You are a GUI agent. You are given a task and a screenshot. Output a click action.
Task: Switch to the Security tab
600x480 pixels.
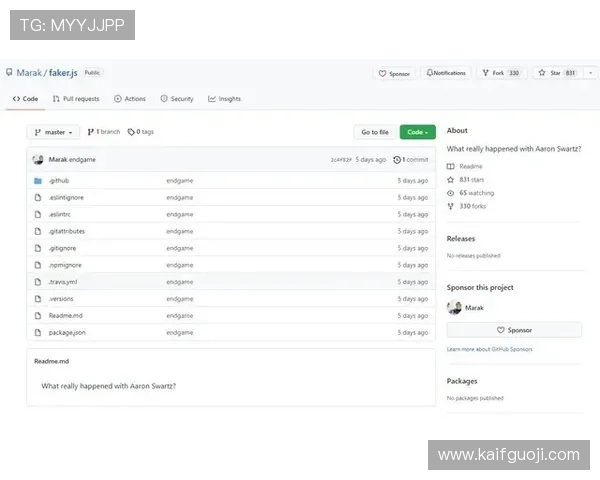177,99
